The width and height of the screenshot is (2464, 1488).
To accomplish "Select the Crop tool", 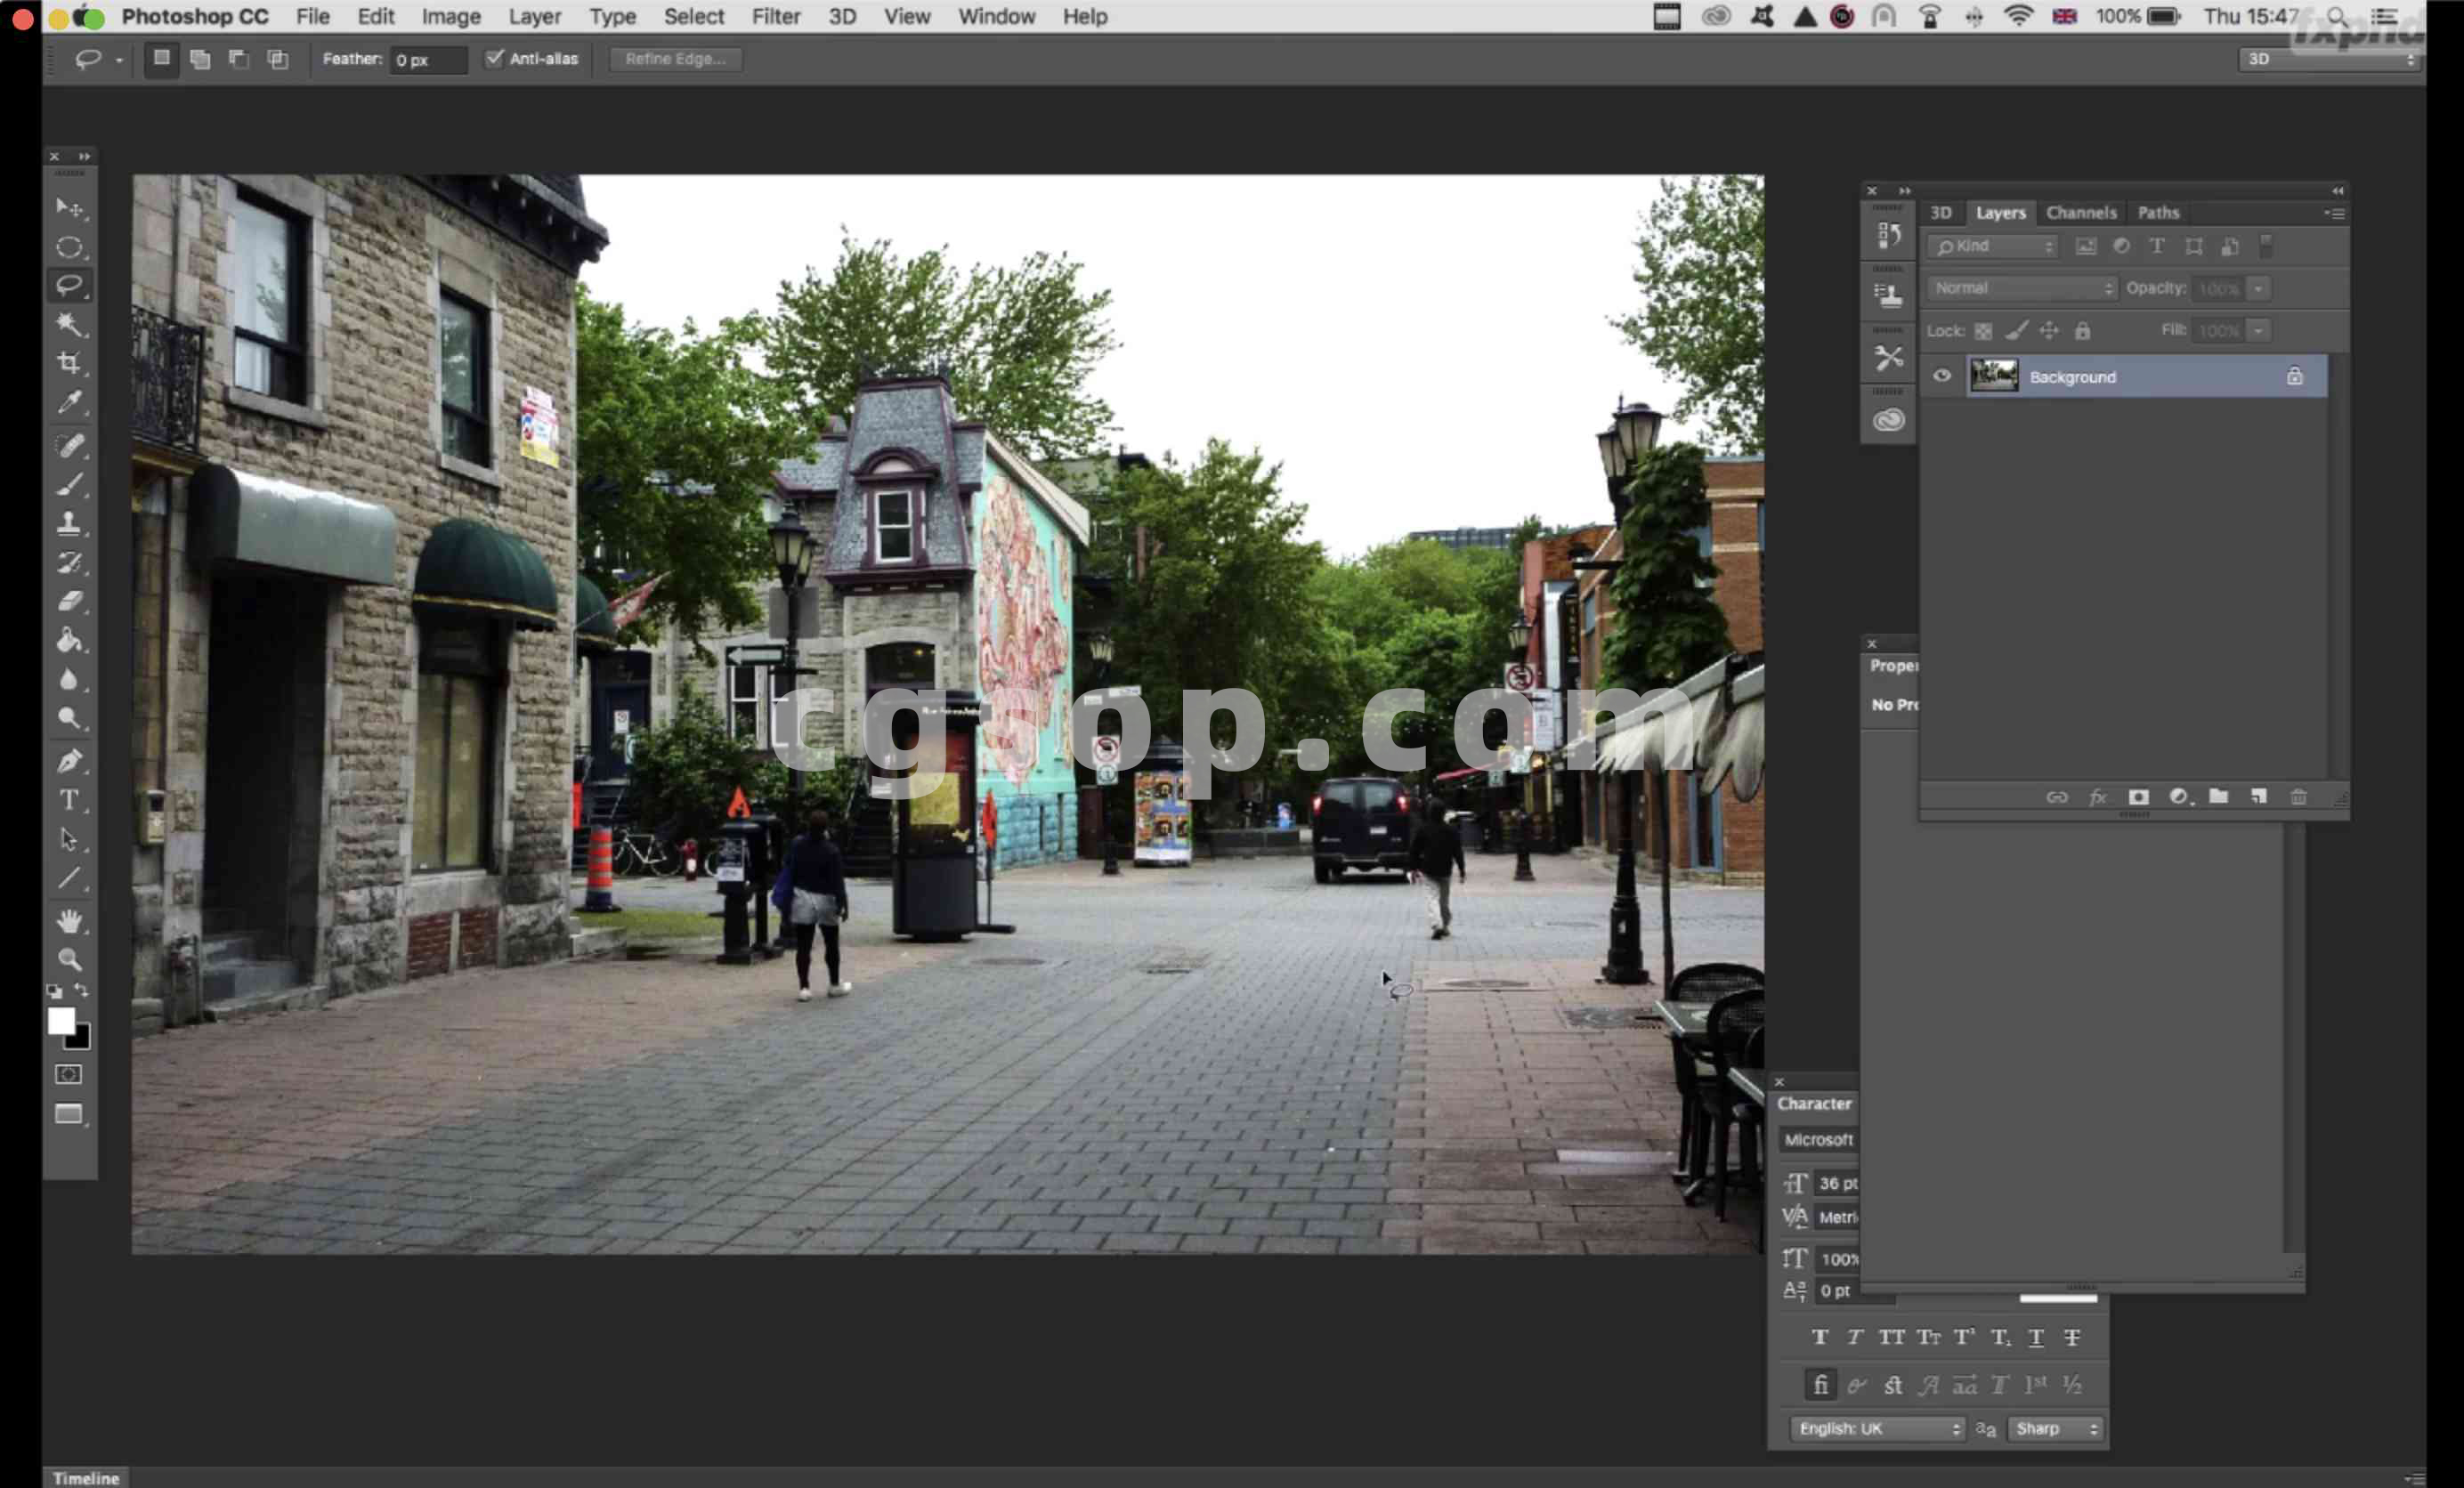I will tap(69, 363).
